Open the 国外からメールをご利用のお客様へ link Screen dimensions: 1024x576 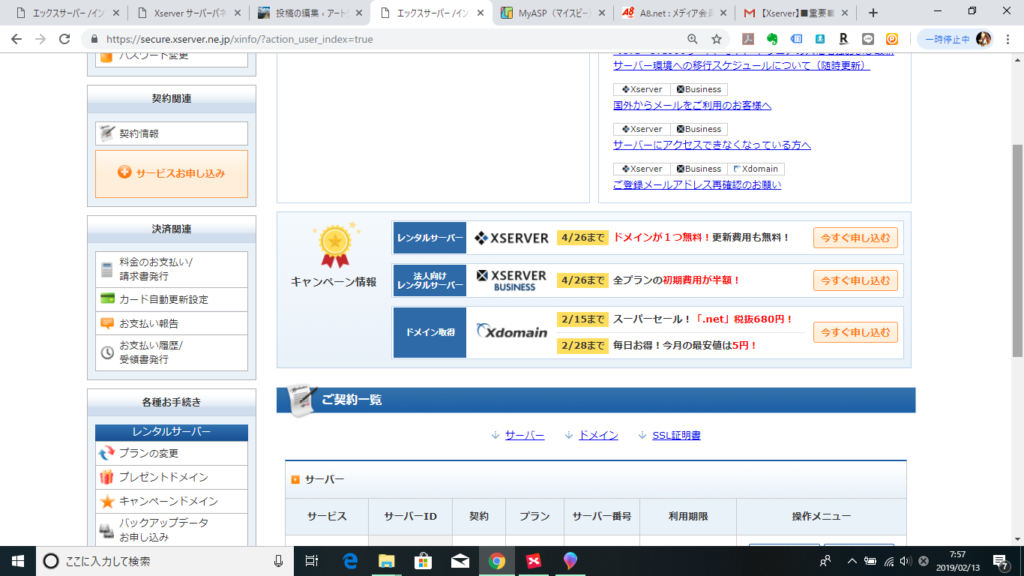692,105
